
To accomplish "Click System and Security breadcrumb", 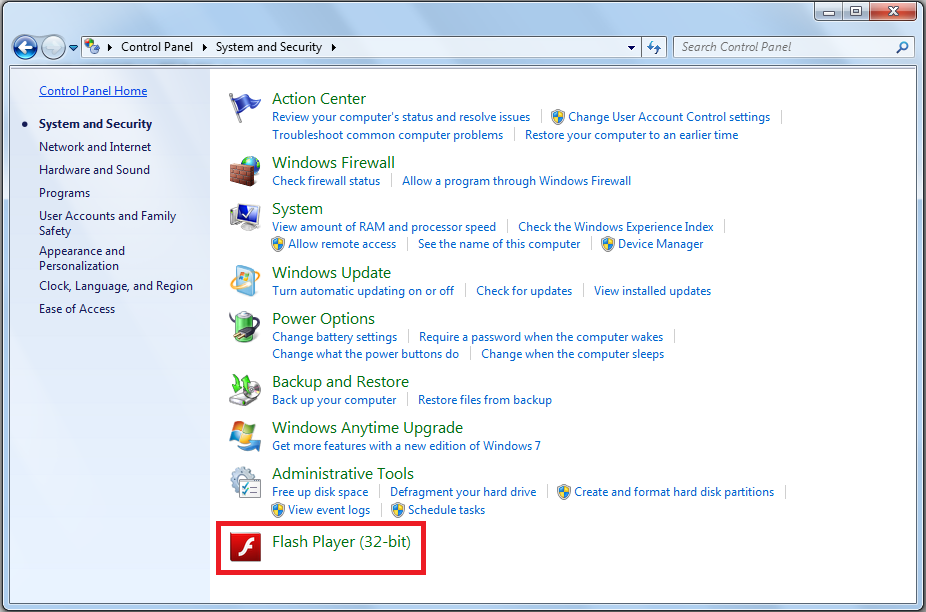I will pos(269,47).
